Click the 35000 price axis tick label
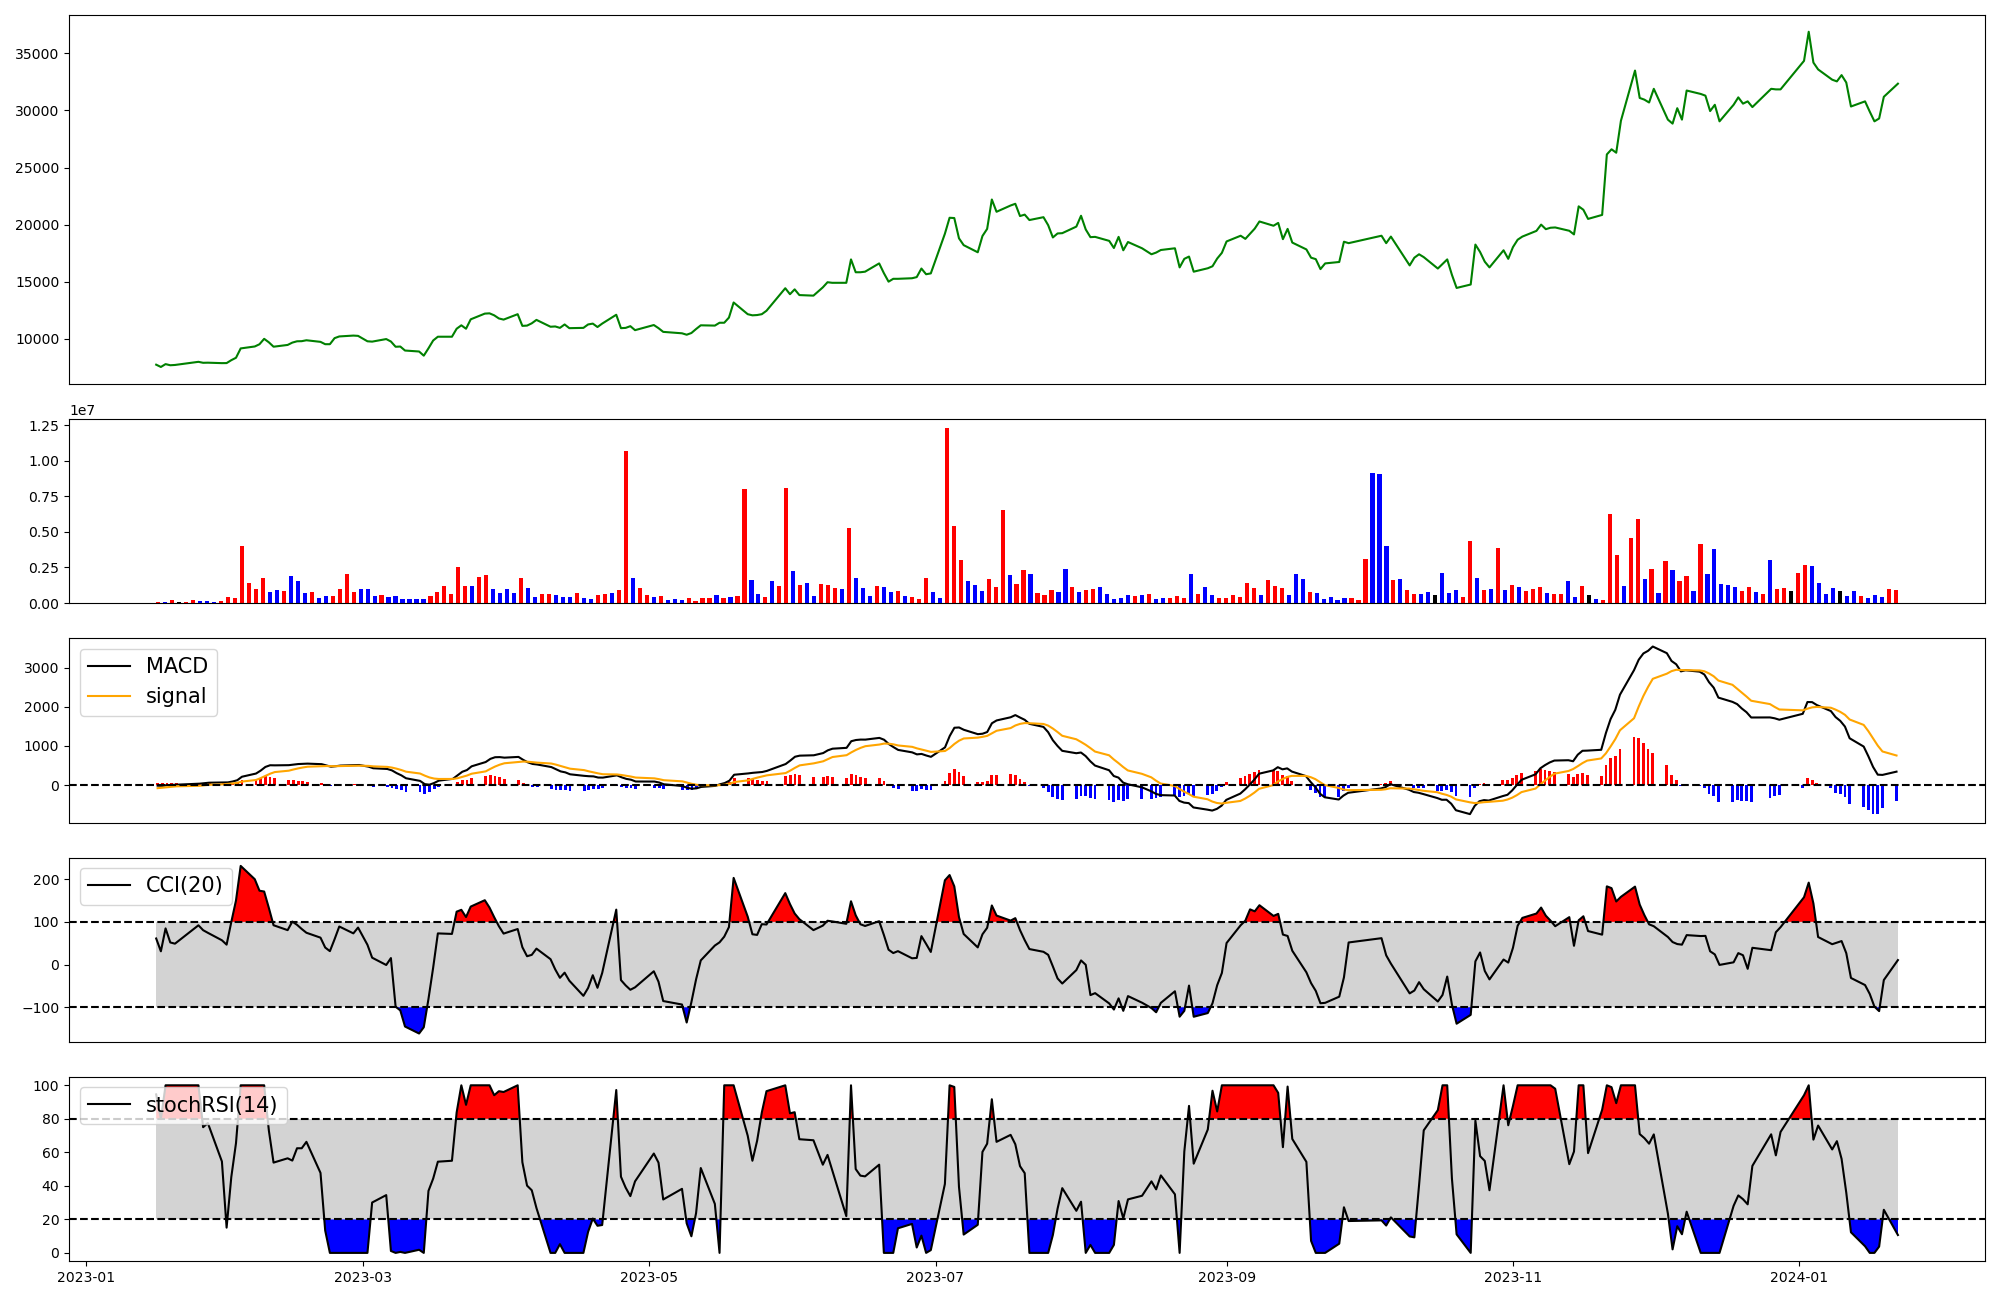 (x=37, y=54)
